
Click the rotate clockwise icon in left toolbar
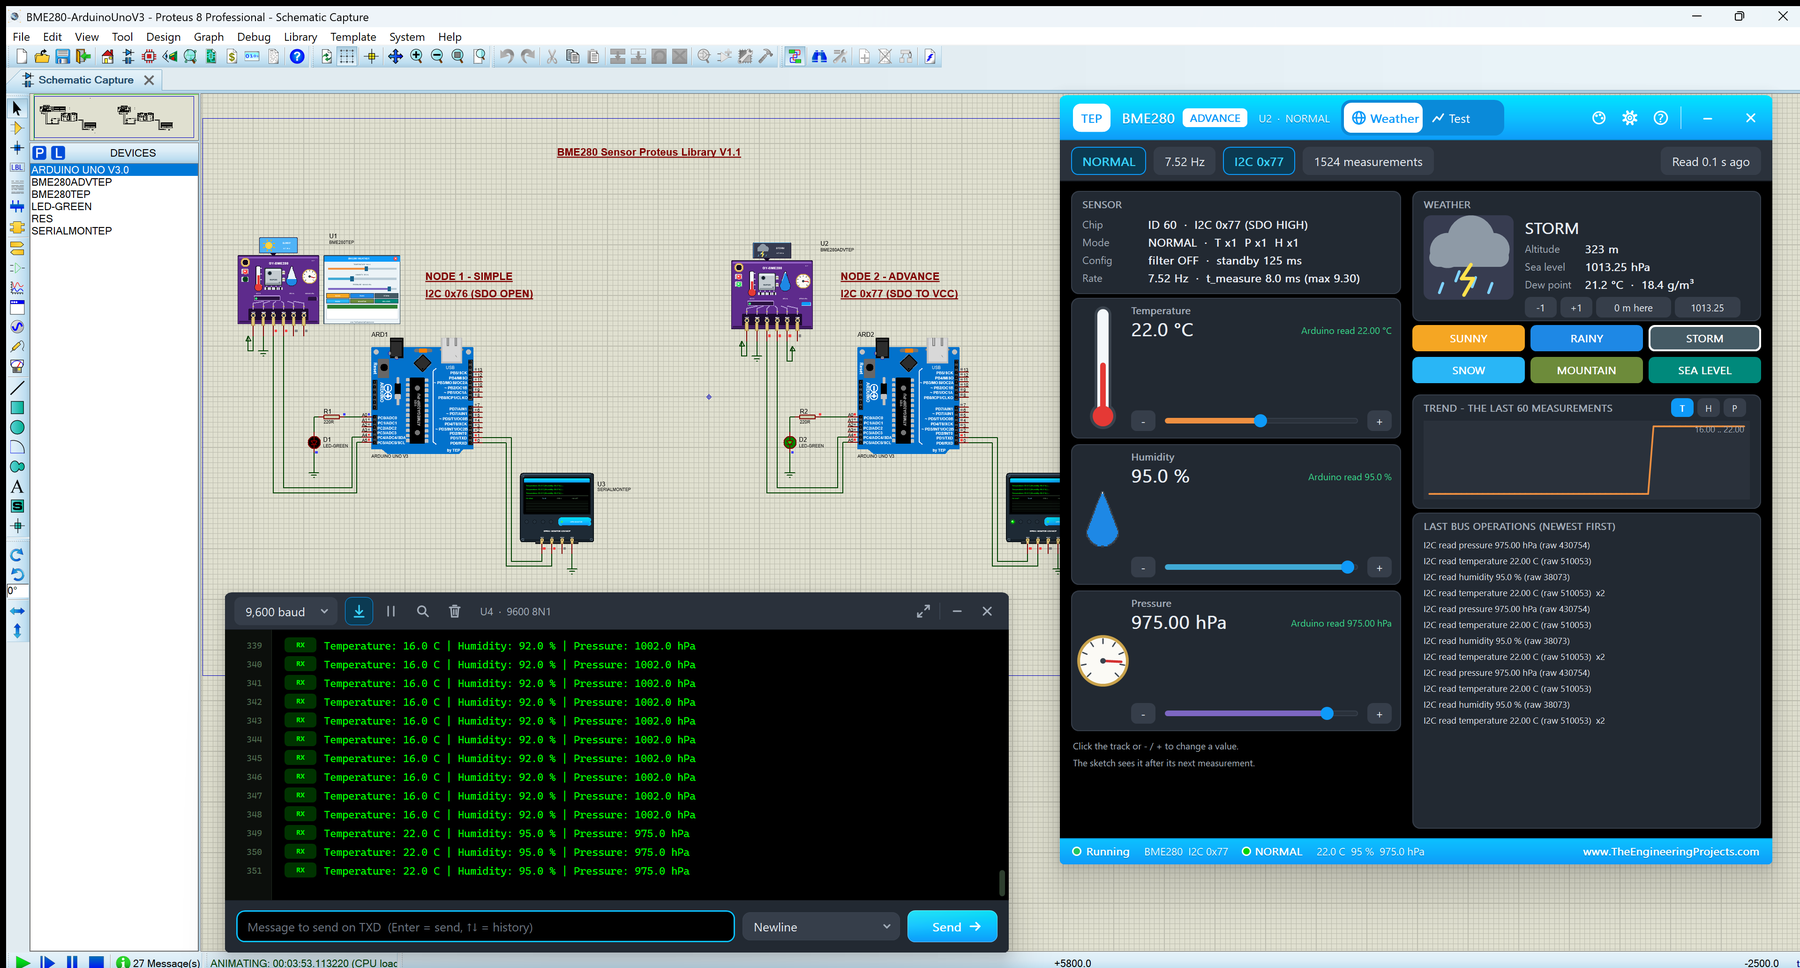coord(17,555)
